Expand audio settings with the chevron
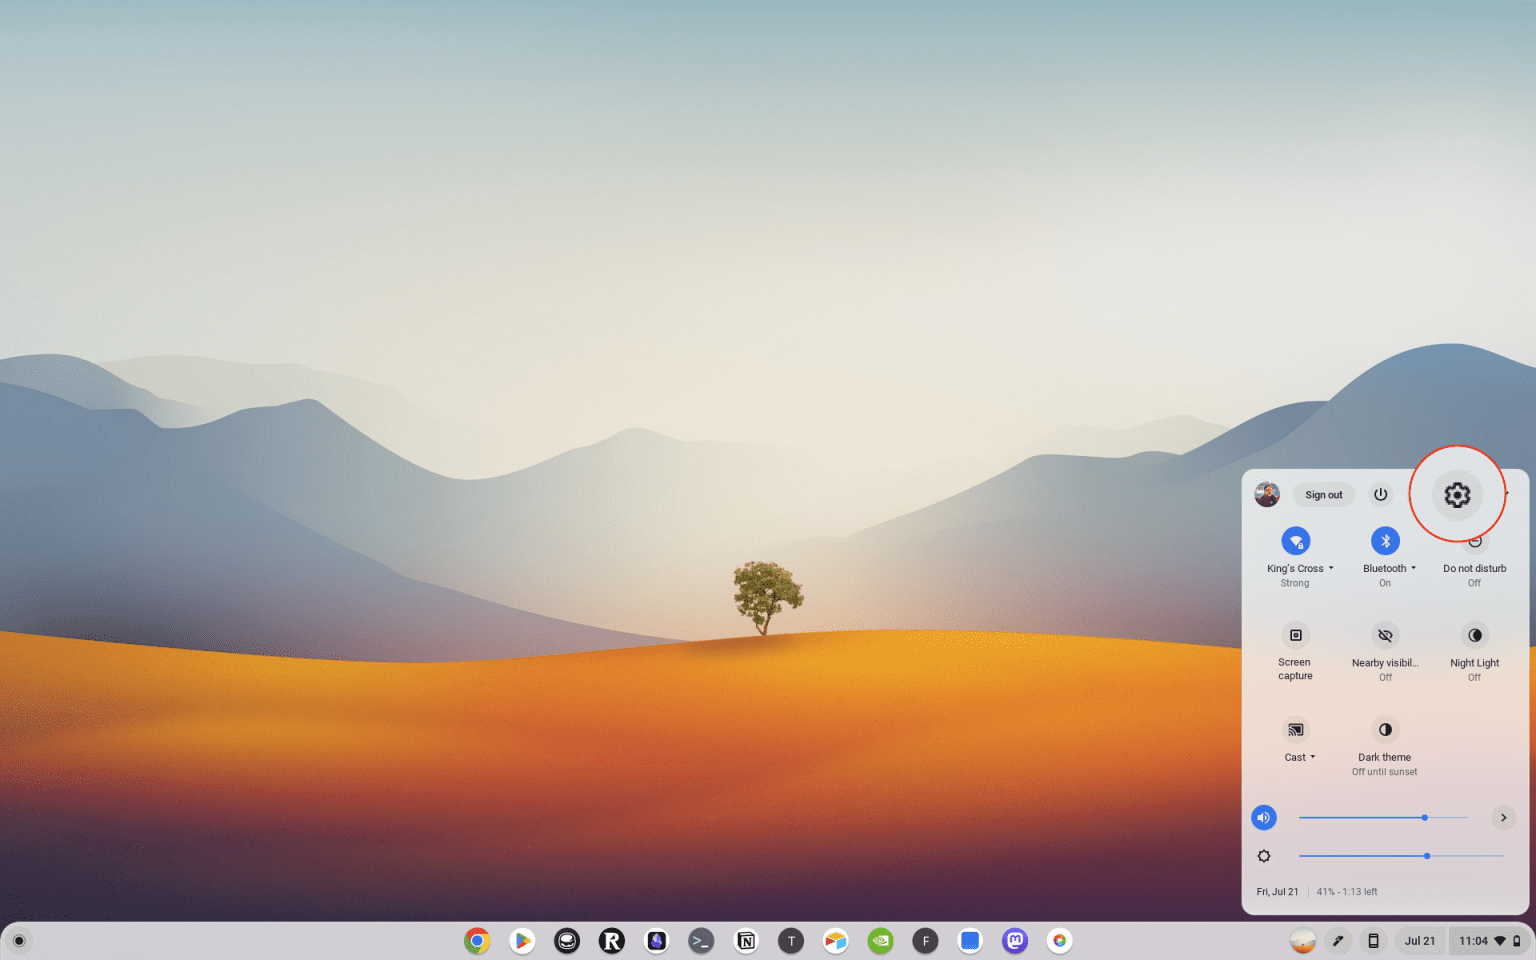Image resolution: width=1536 pixels, height=960 pixels. click(1502, 817)
